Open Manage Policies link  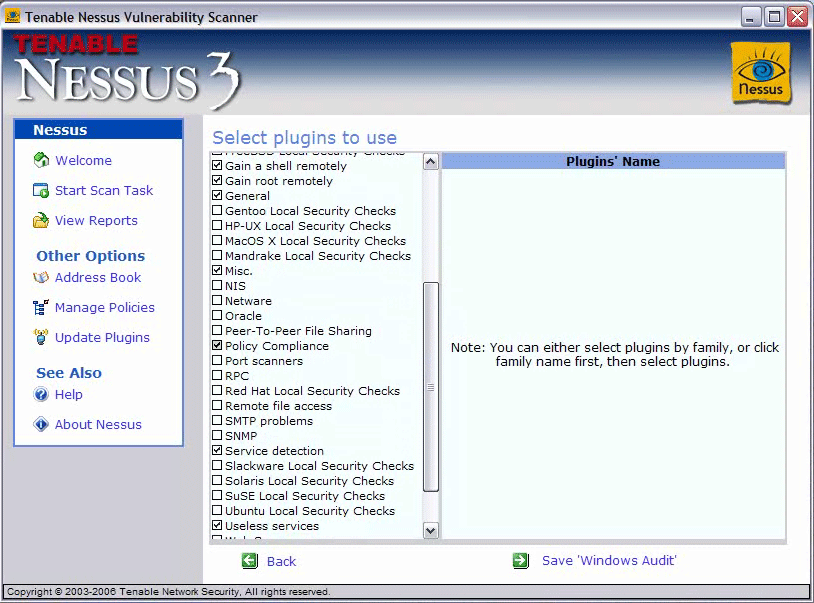[x=104, y=308]
